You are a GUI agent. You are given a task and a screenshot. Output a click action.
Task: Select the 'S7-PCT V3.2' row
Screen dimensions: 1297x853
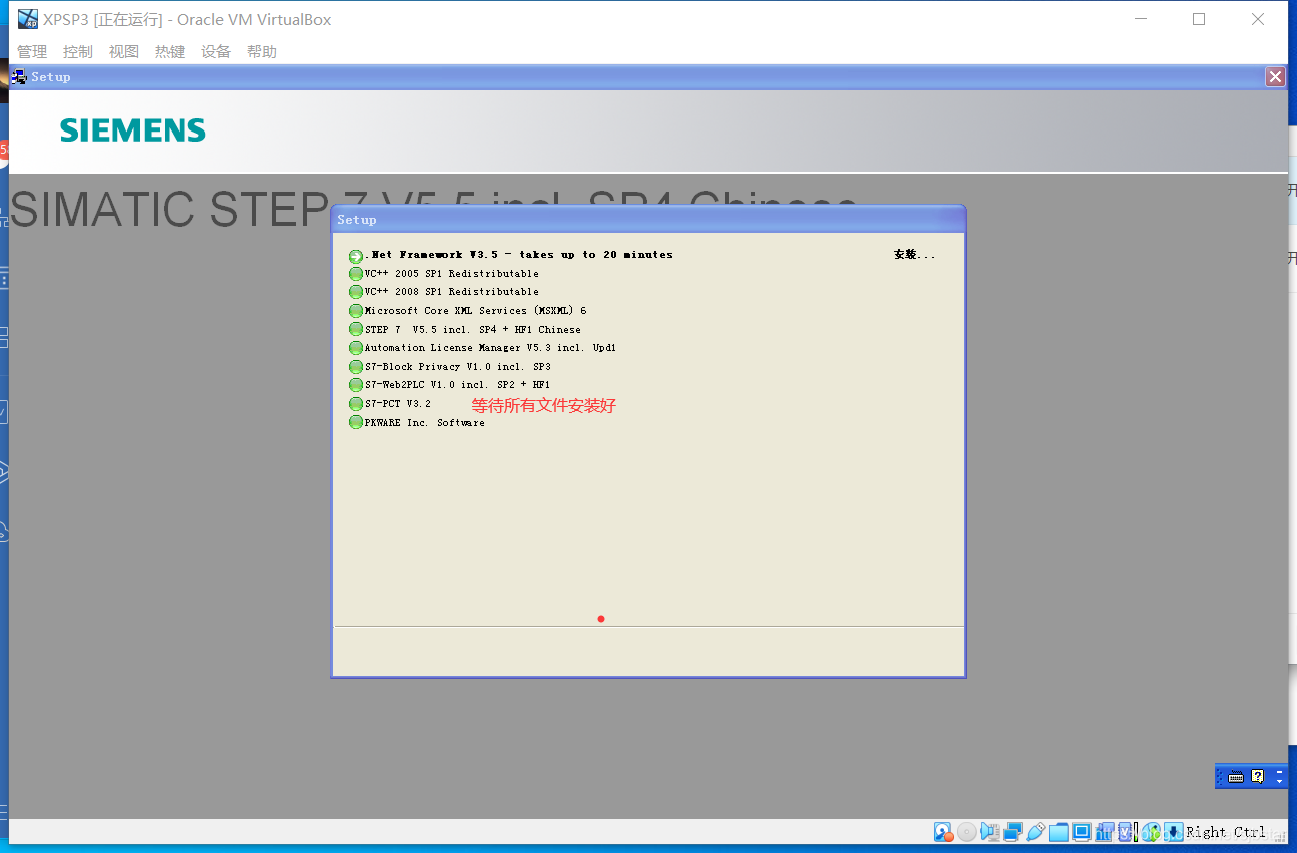(398, 404)
